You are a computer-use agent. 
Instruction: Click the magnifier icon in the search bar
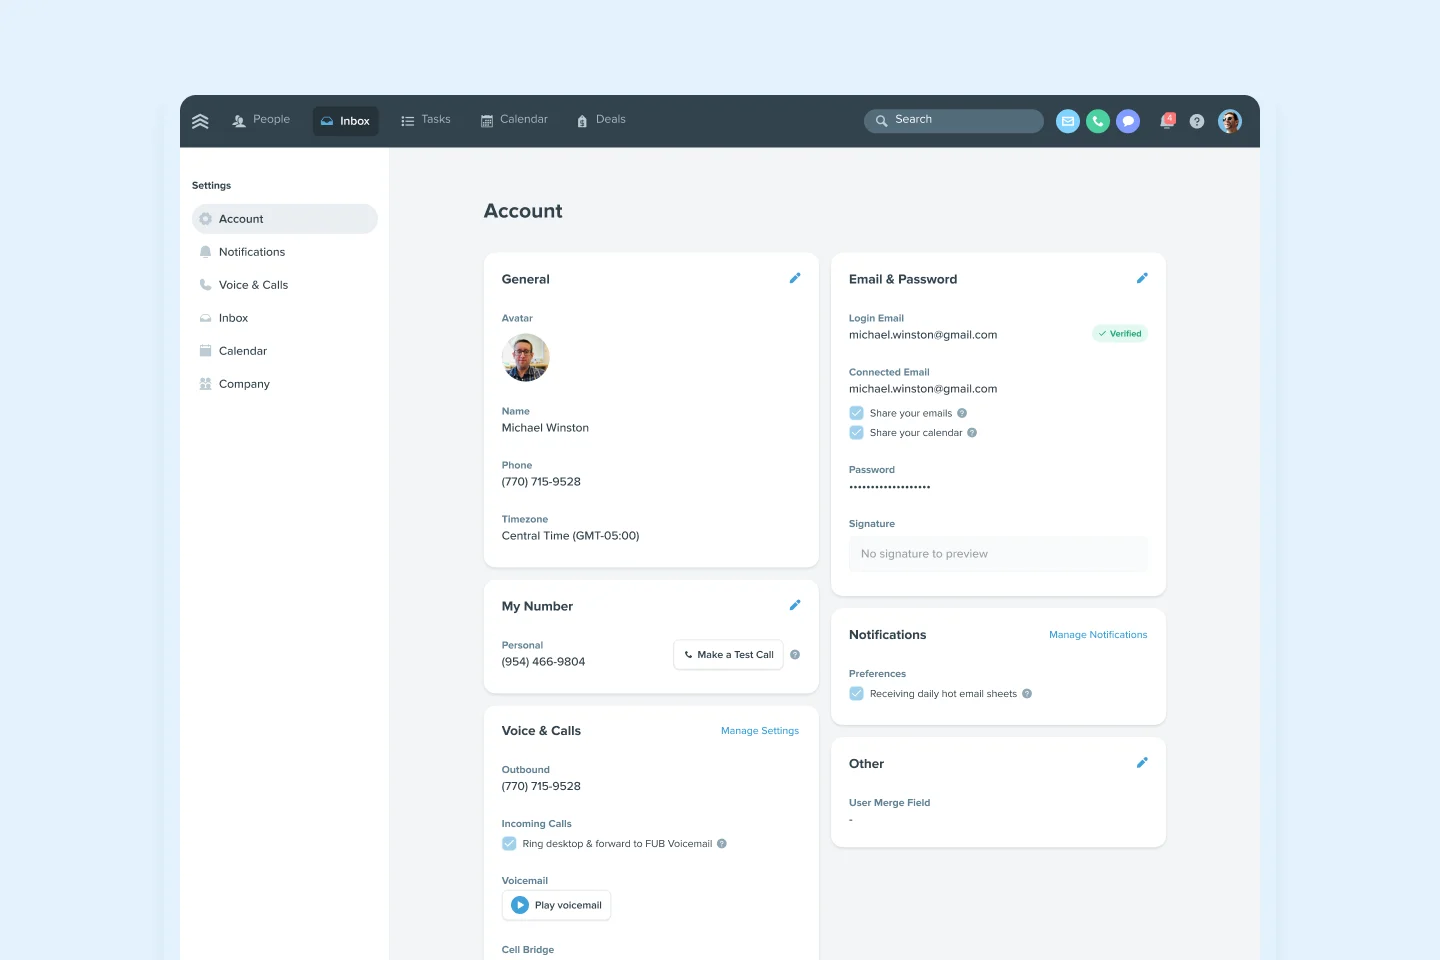(x=882, y=121)
